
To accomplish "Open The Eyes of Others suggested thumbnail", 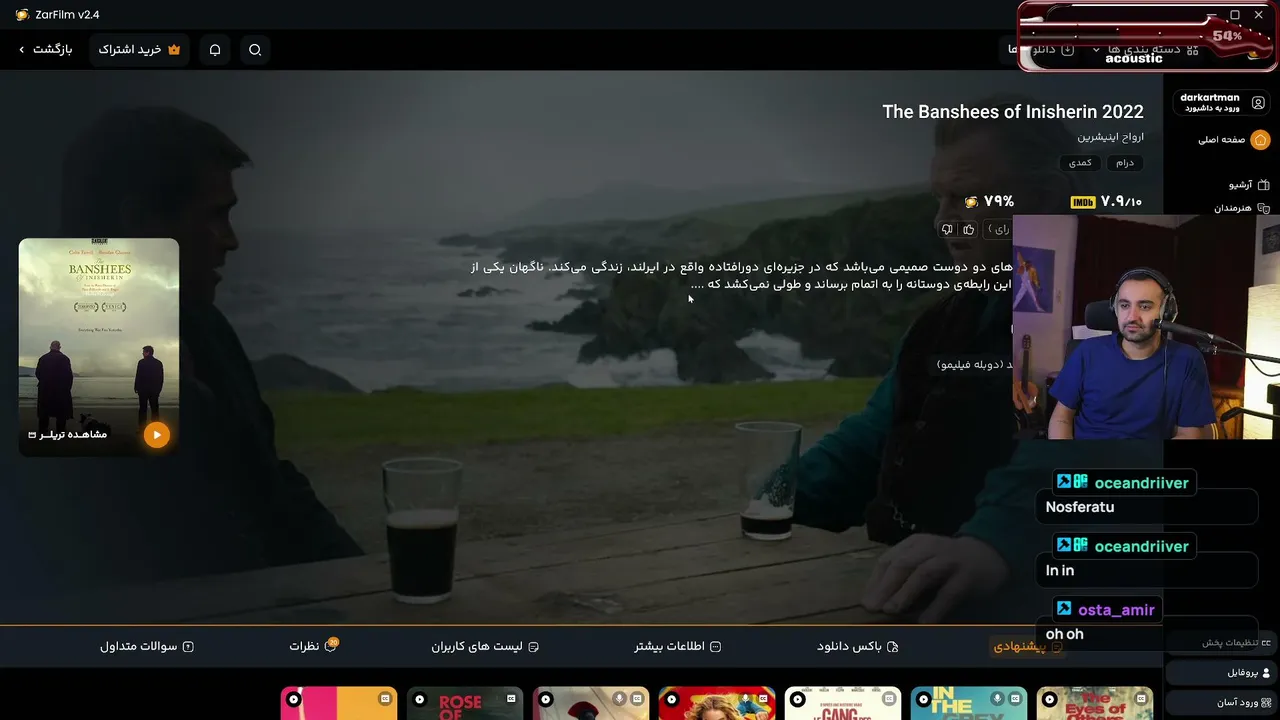I will coord(1095,704).
